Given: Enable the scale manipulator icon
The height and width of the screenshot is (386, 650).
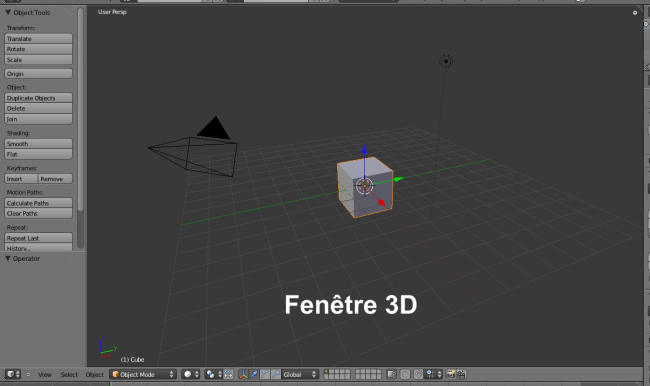Looking at the screenshot, I should [276, 374].
